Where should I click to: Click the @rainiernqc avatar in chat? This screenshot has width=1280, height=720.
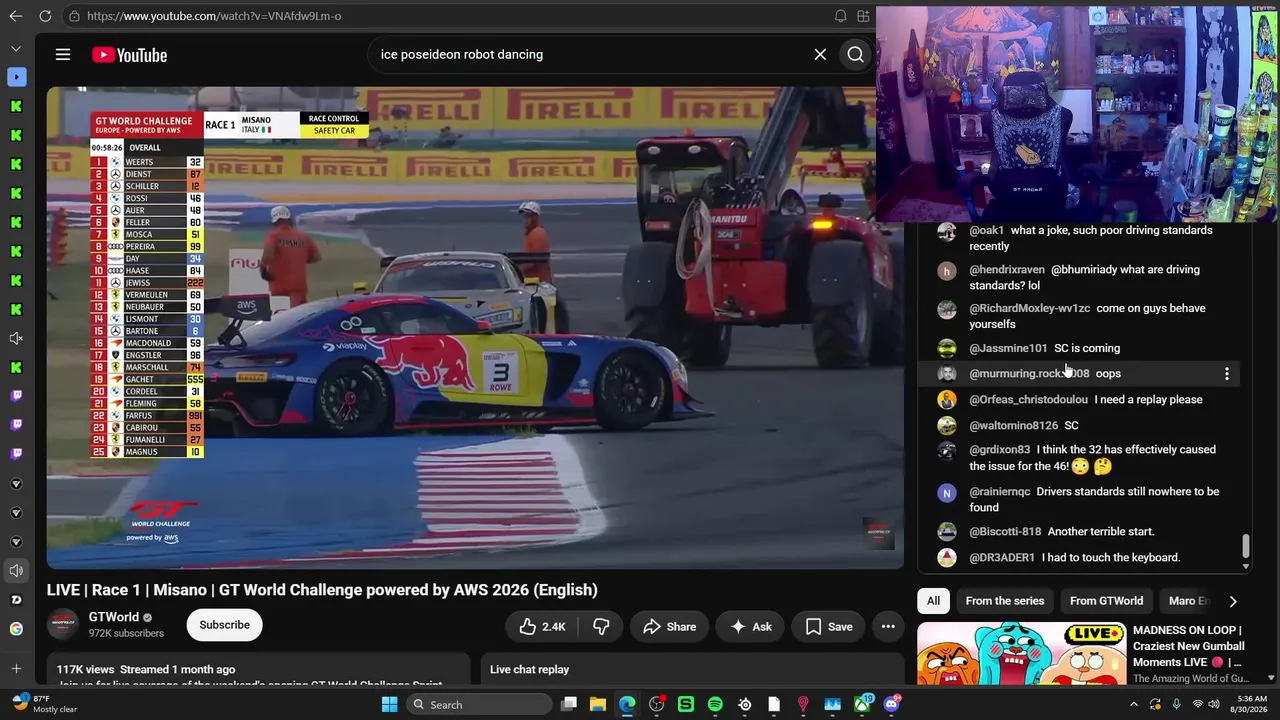(x=947, y=494)
